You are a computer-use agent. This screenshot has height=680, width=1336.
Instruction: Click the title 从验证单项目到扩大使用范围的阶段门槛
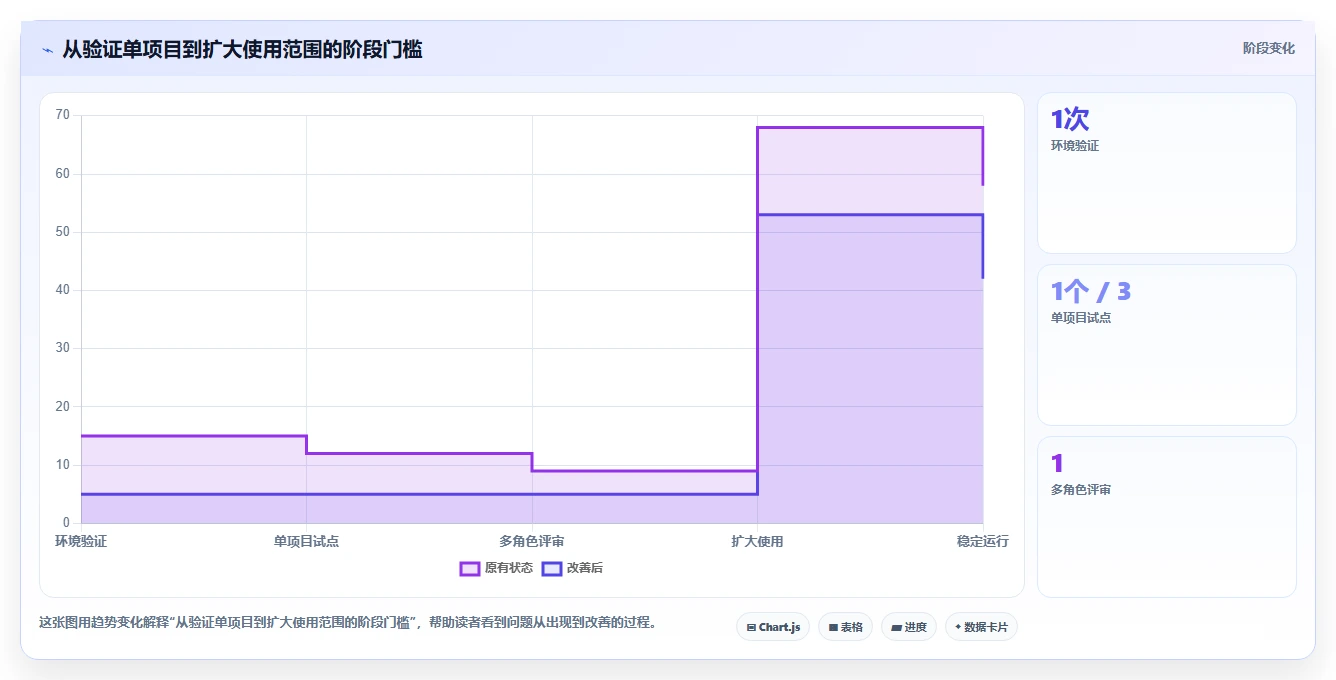tap(242, 49)
